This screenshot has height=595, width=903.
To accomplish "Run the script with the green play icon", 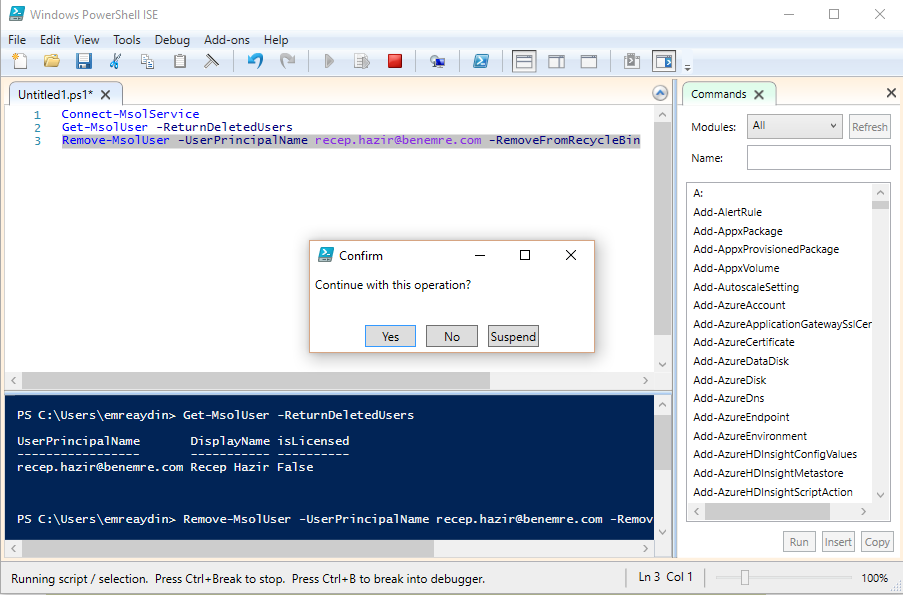I will pos(329,61).
